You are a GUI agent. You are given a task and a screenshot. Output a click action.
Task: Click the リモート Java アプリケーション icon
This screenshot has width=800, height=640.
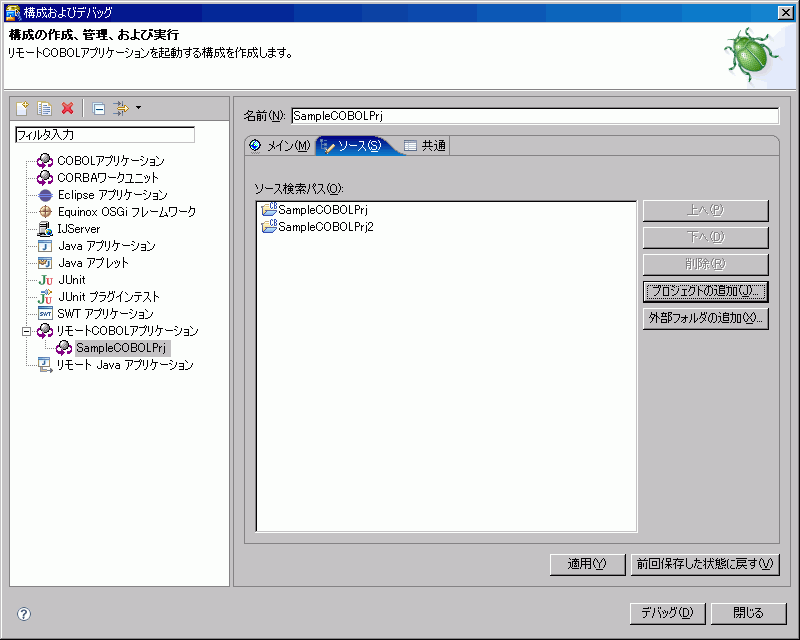45,365
